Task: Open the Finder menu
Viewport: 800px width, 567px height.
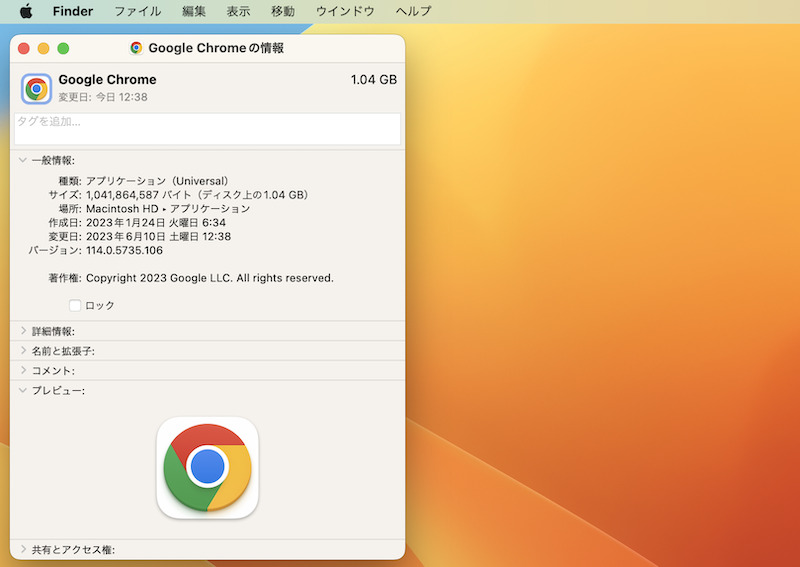Action: coord(73,11)
